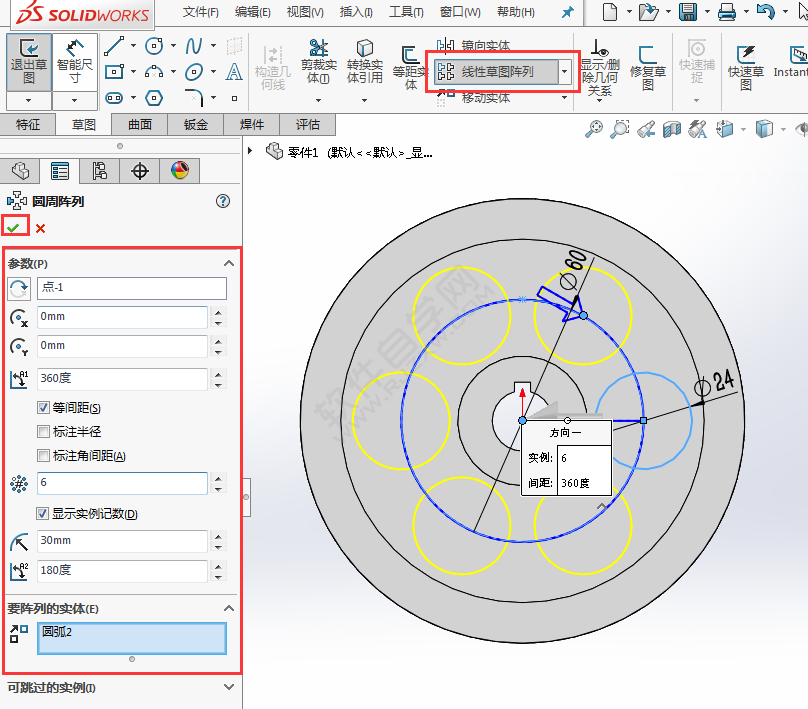Screen dimensions: 808x709
Task: Switch to the 特征 tab
Action: point(28,125)
